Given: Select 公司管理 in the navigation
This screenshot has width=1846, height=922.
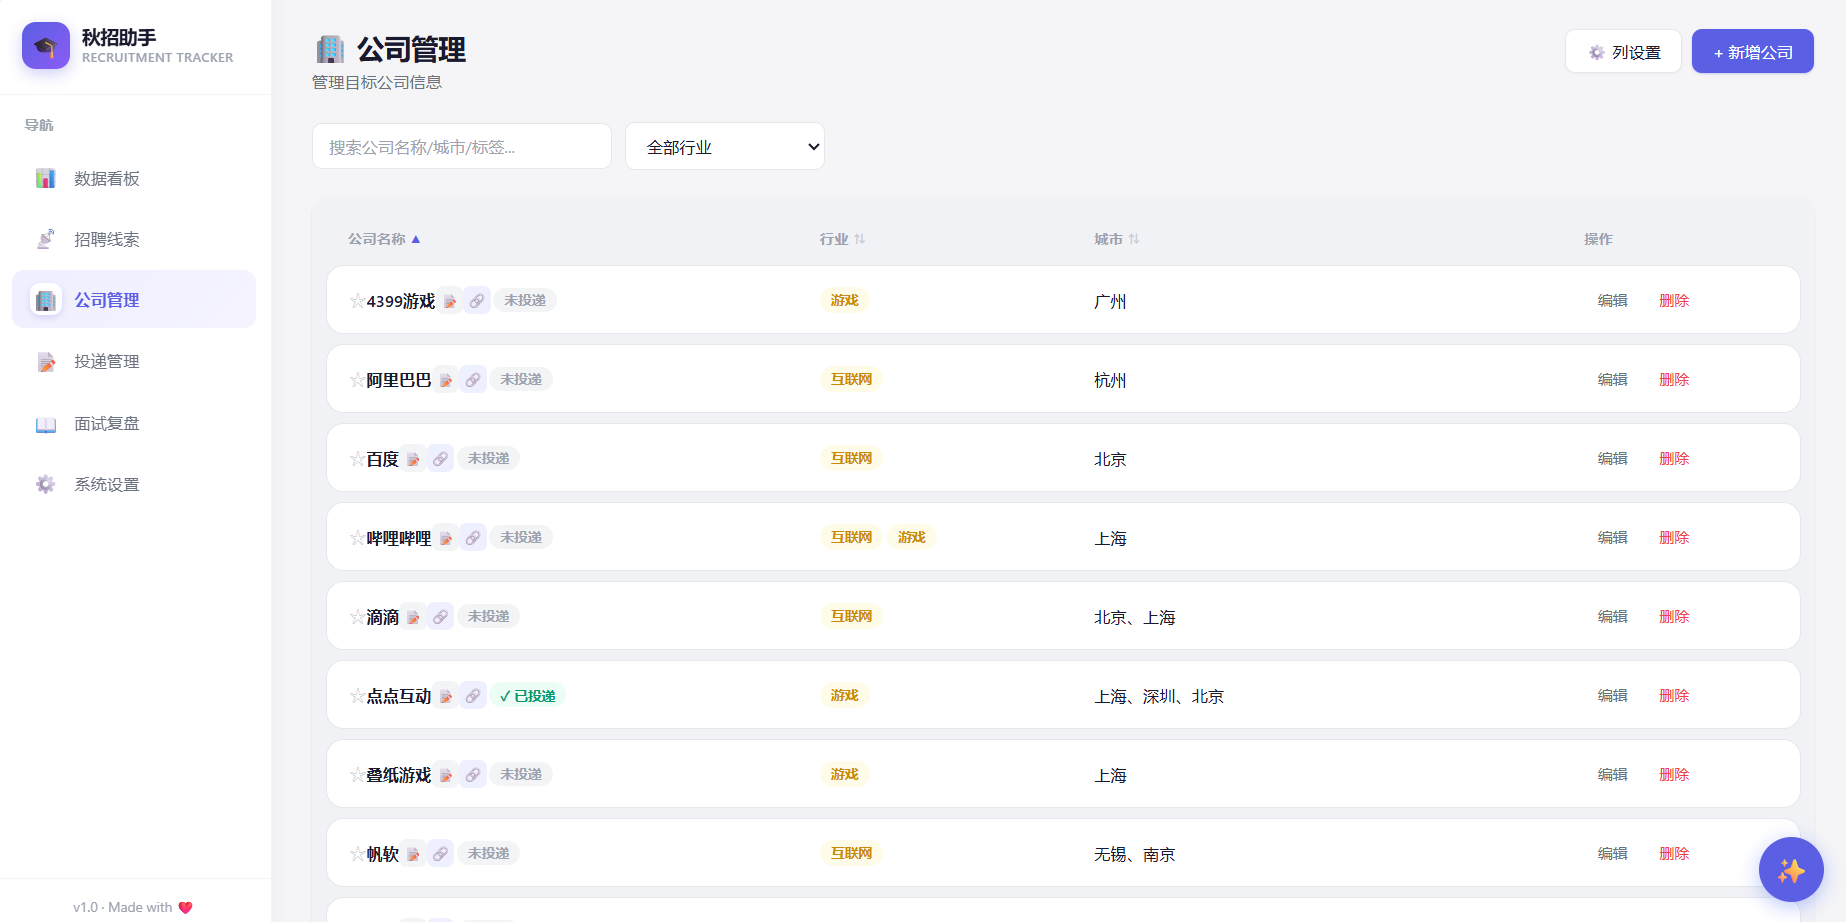Looking at the screenshot, I should 134,300.
